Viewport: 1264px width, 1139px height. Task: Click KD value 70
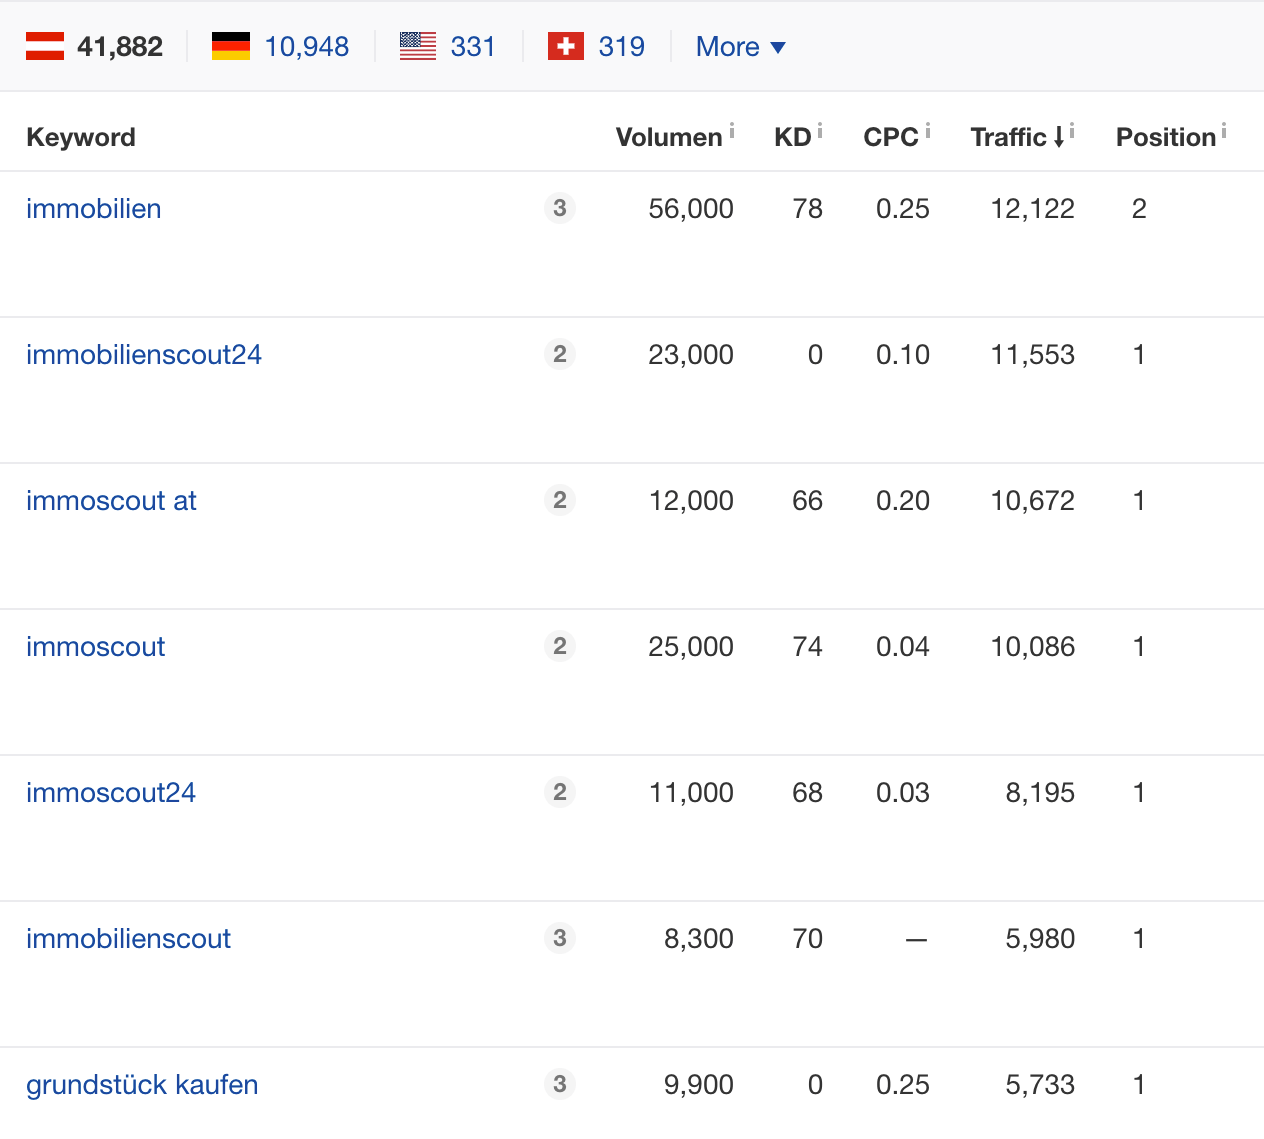808,939
